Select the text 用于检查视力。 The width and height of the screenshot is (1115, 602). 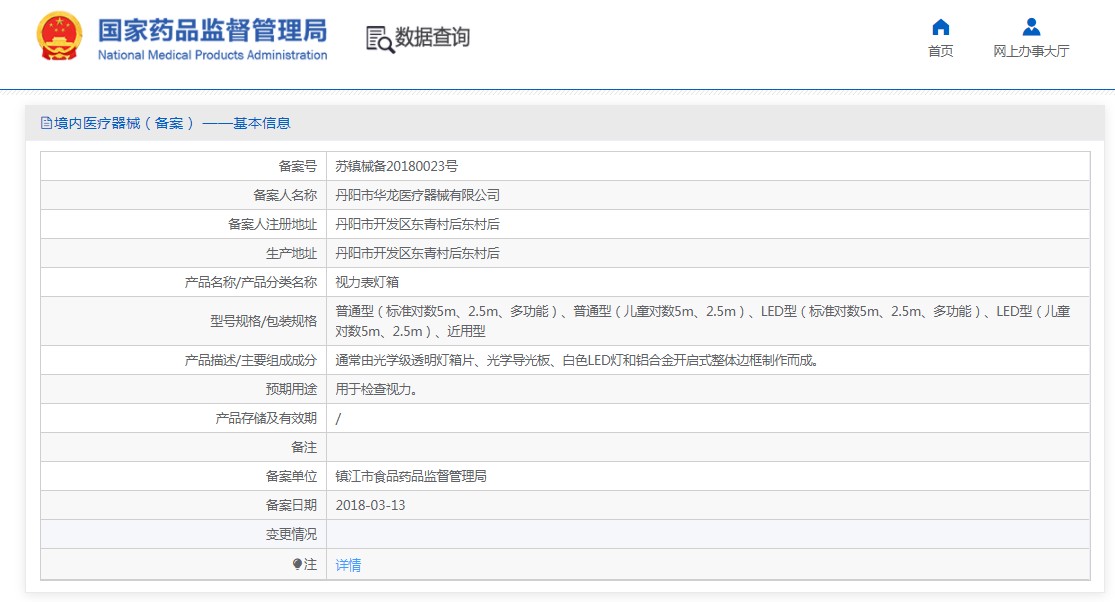(377, 389)
